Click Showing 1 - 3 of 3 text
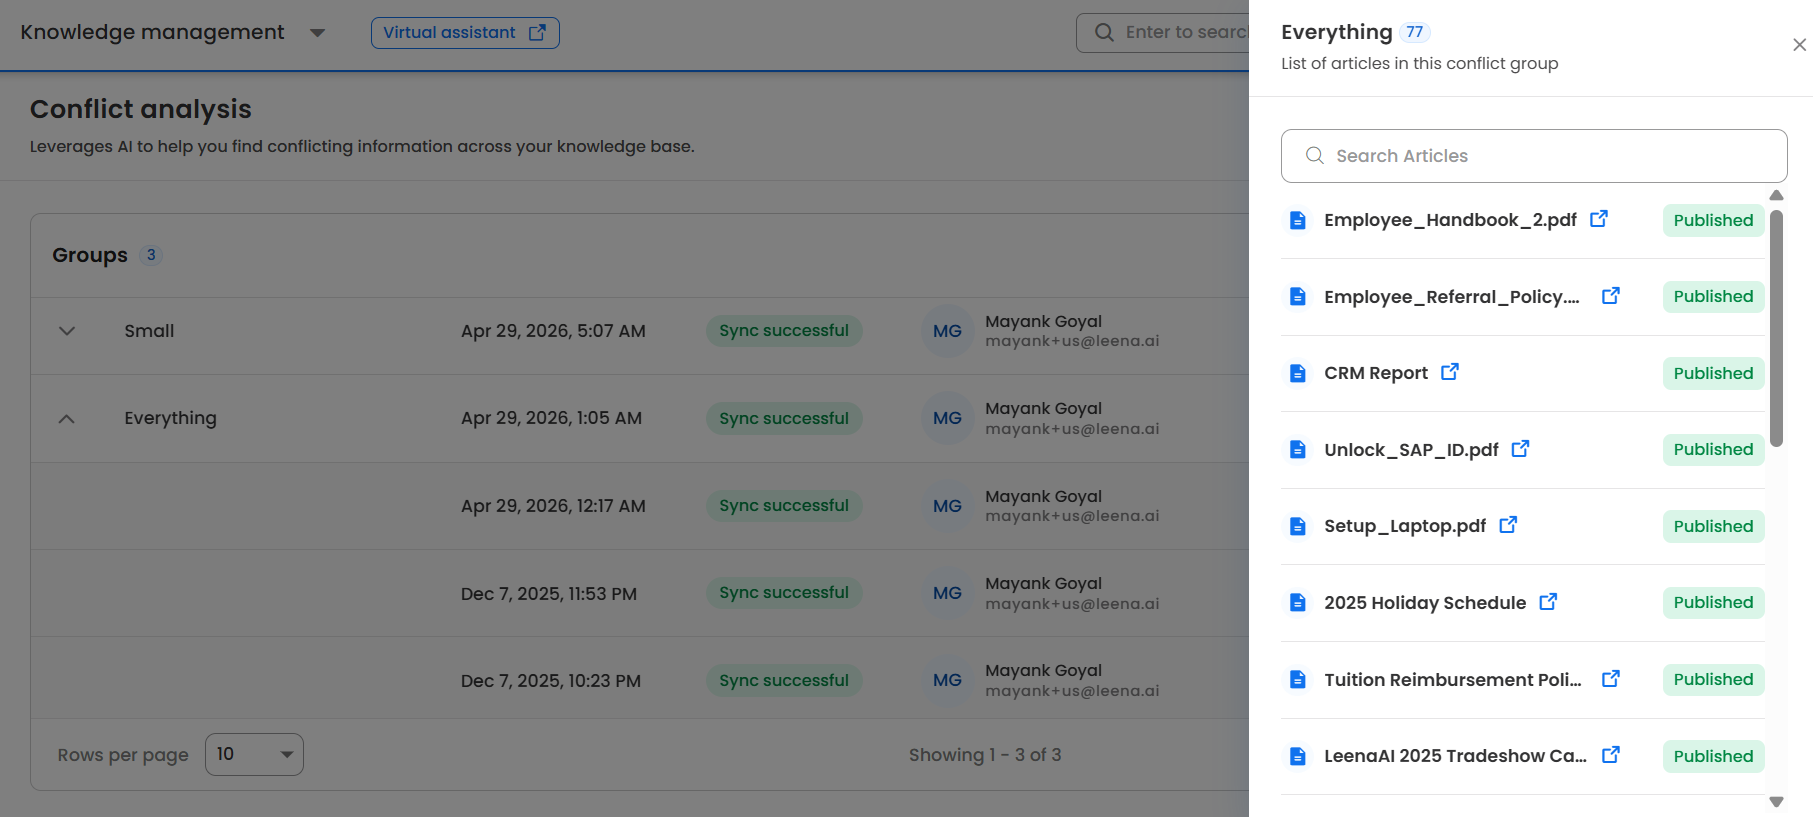Viewport: 1813px width, 817px height. coord(985,755)
